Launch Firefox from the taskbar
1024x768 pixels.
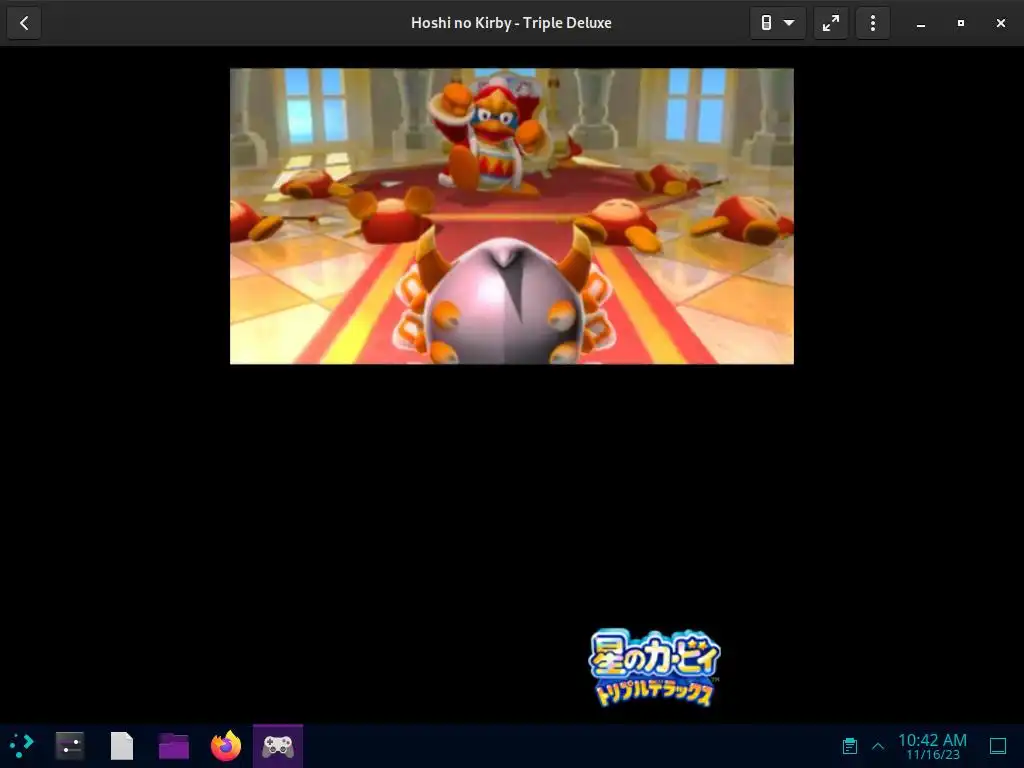click(226, 745)
